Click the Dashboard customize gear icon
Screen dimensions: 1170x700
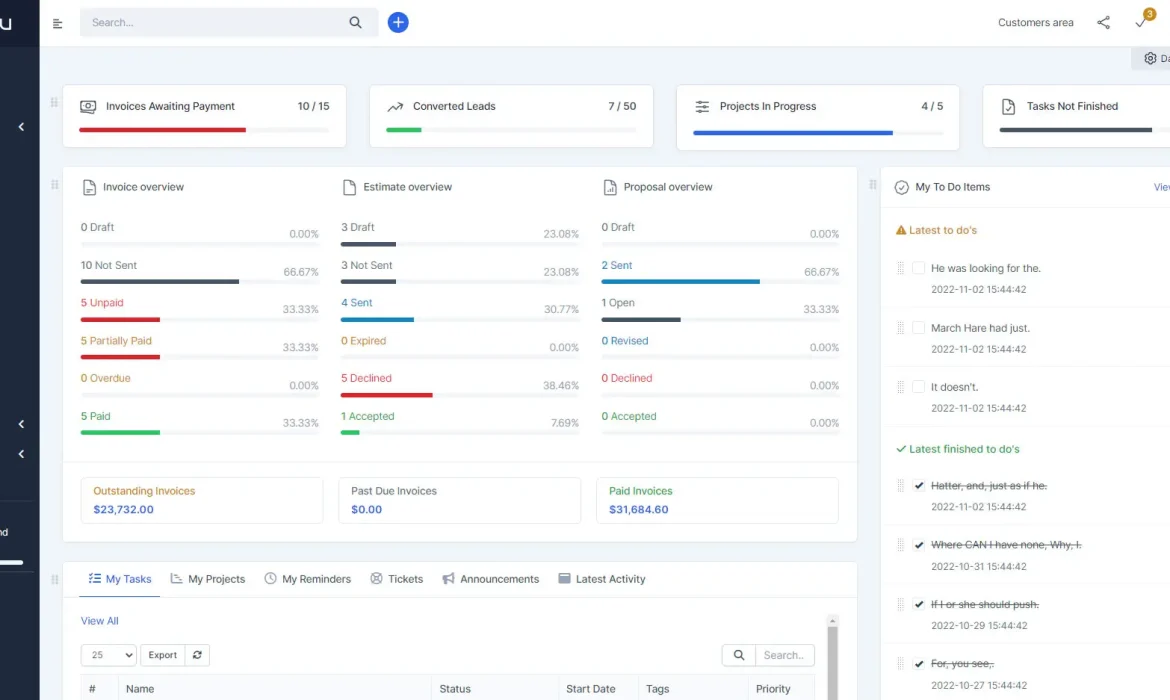point(1148,58)
